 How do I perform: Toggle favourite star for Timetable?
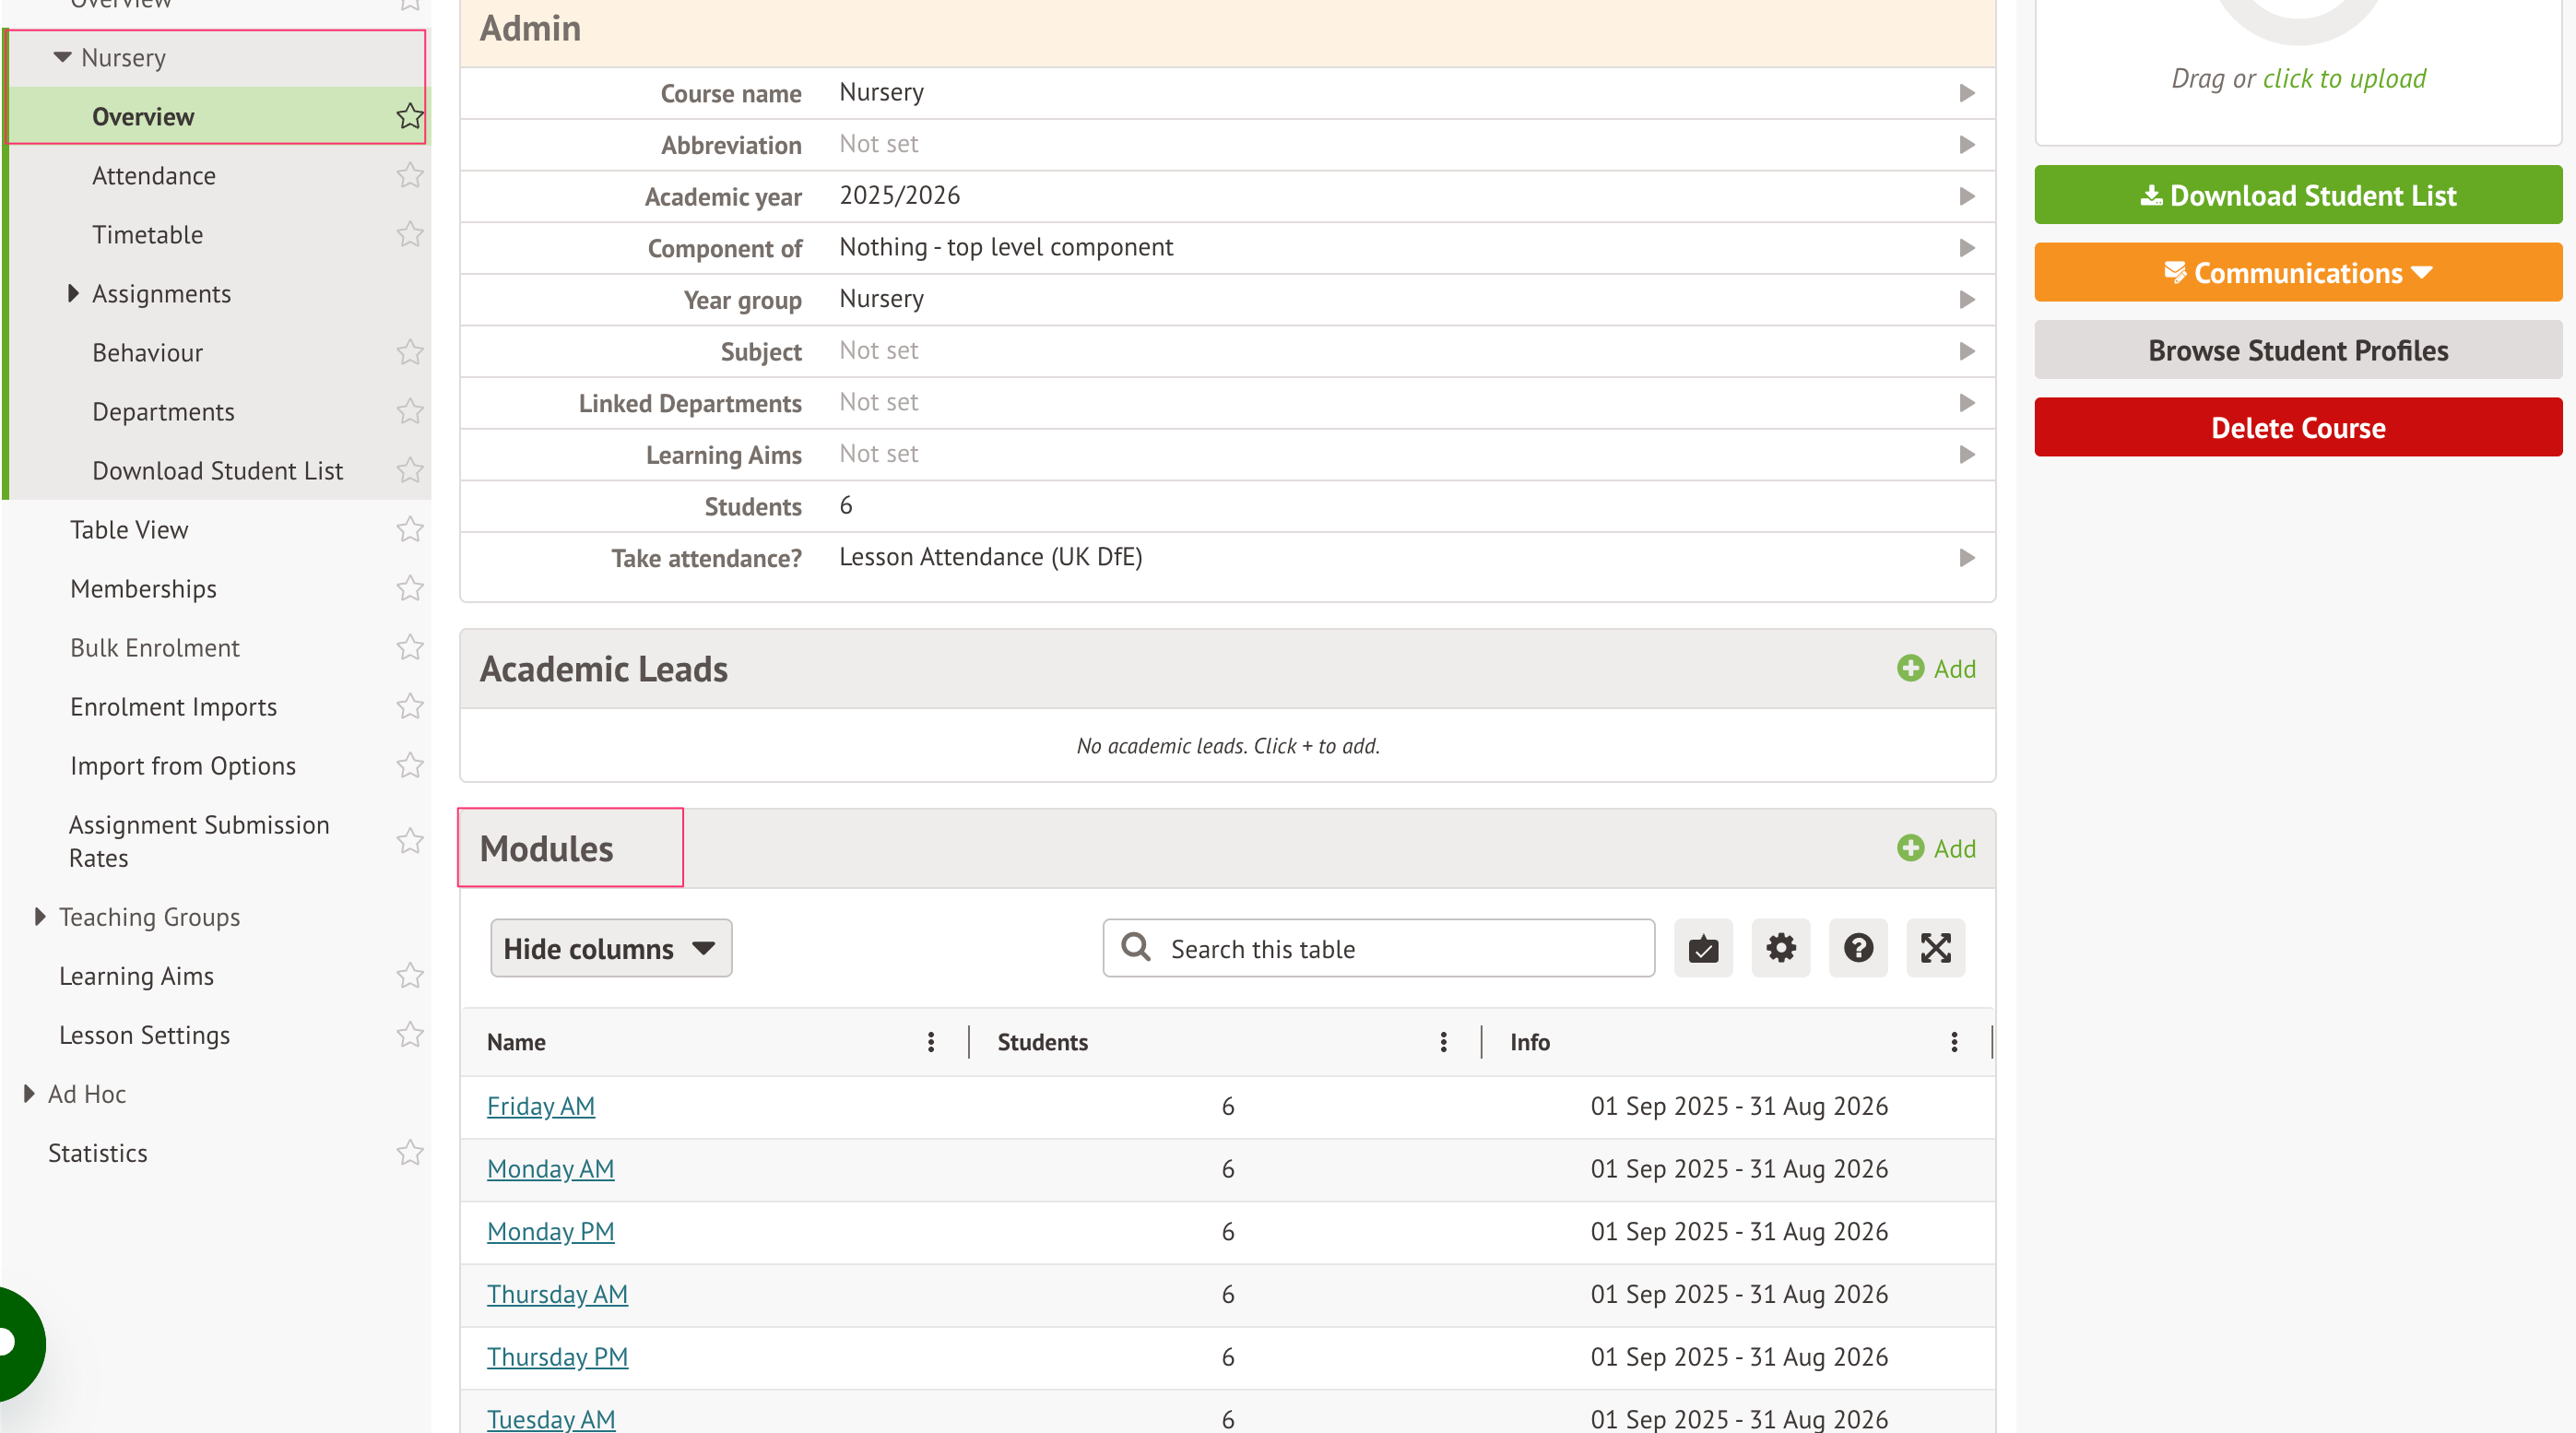point(409,235)
